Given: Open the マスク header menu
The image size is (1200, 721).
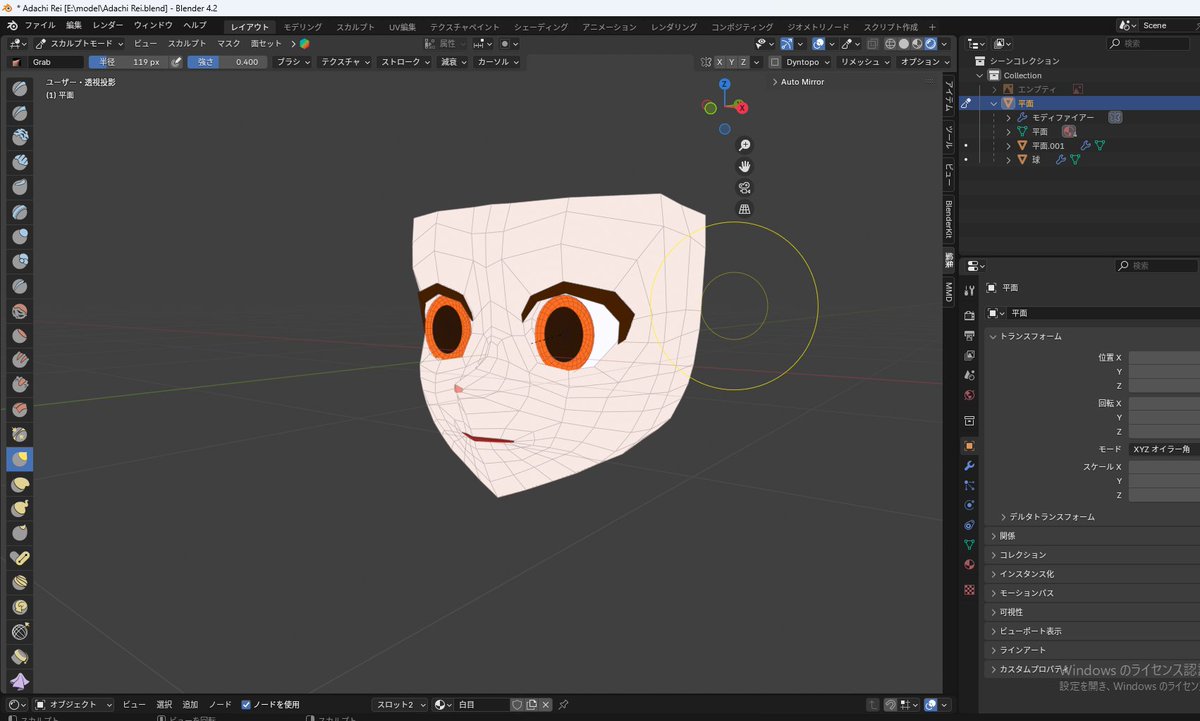Looking at the screenshot, I should [x=229, y=44].
